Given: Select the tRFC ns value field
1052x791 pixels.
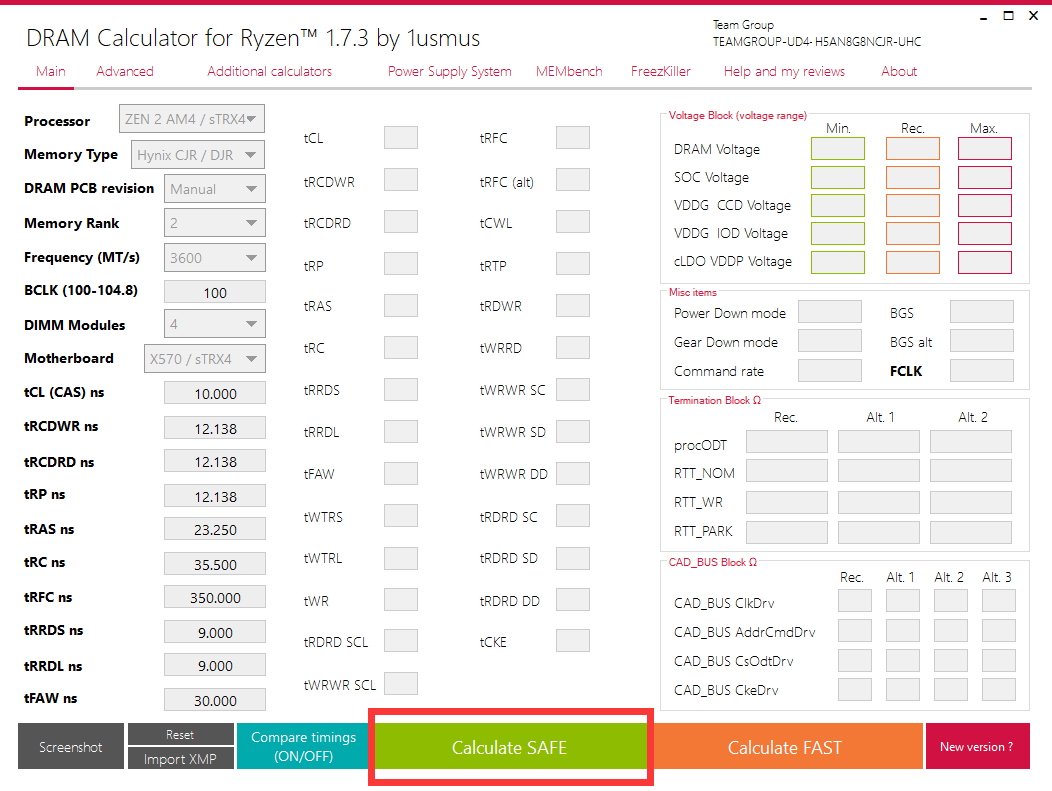Looking at the screenshot, I should coord(215,597).
